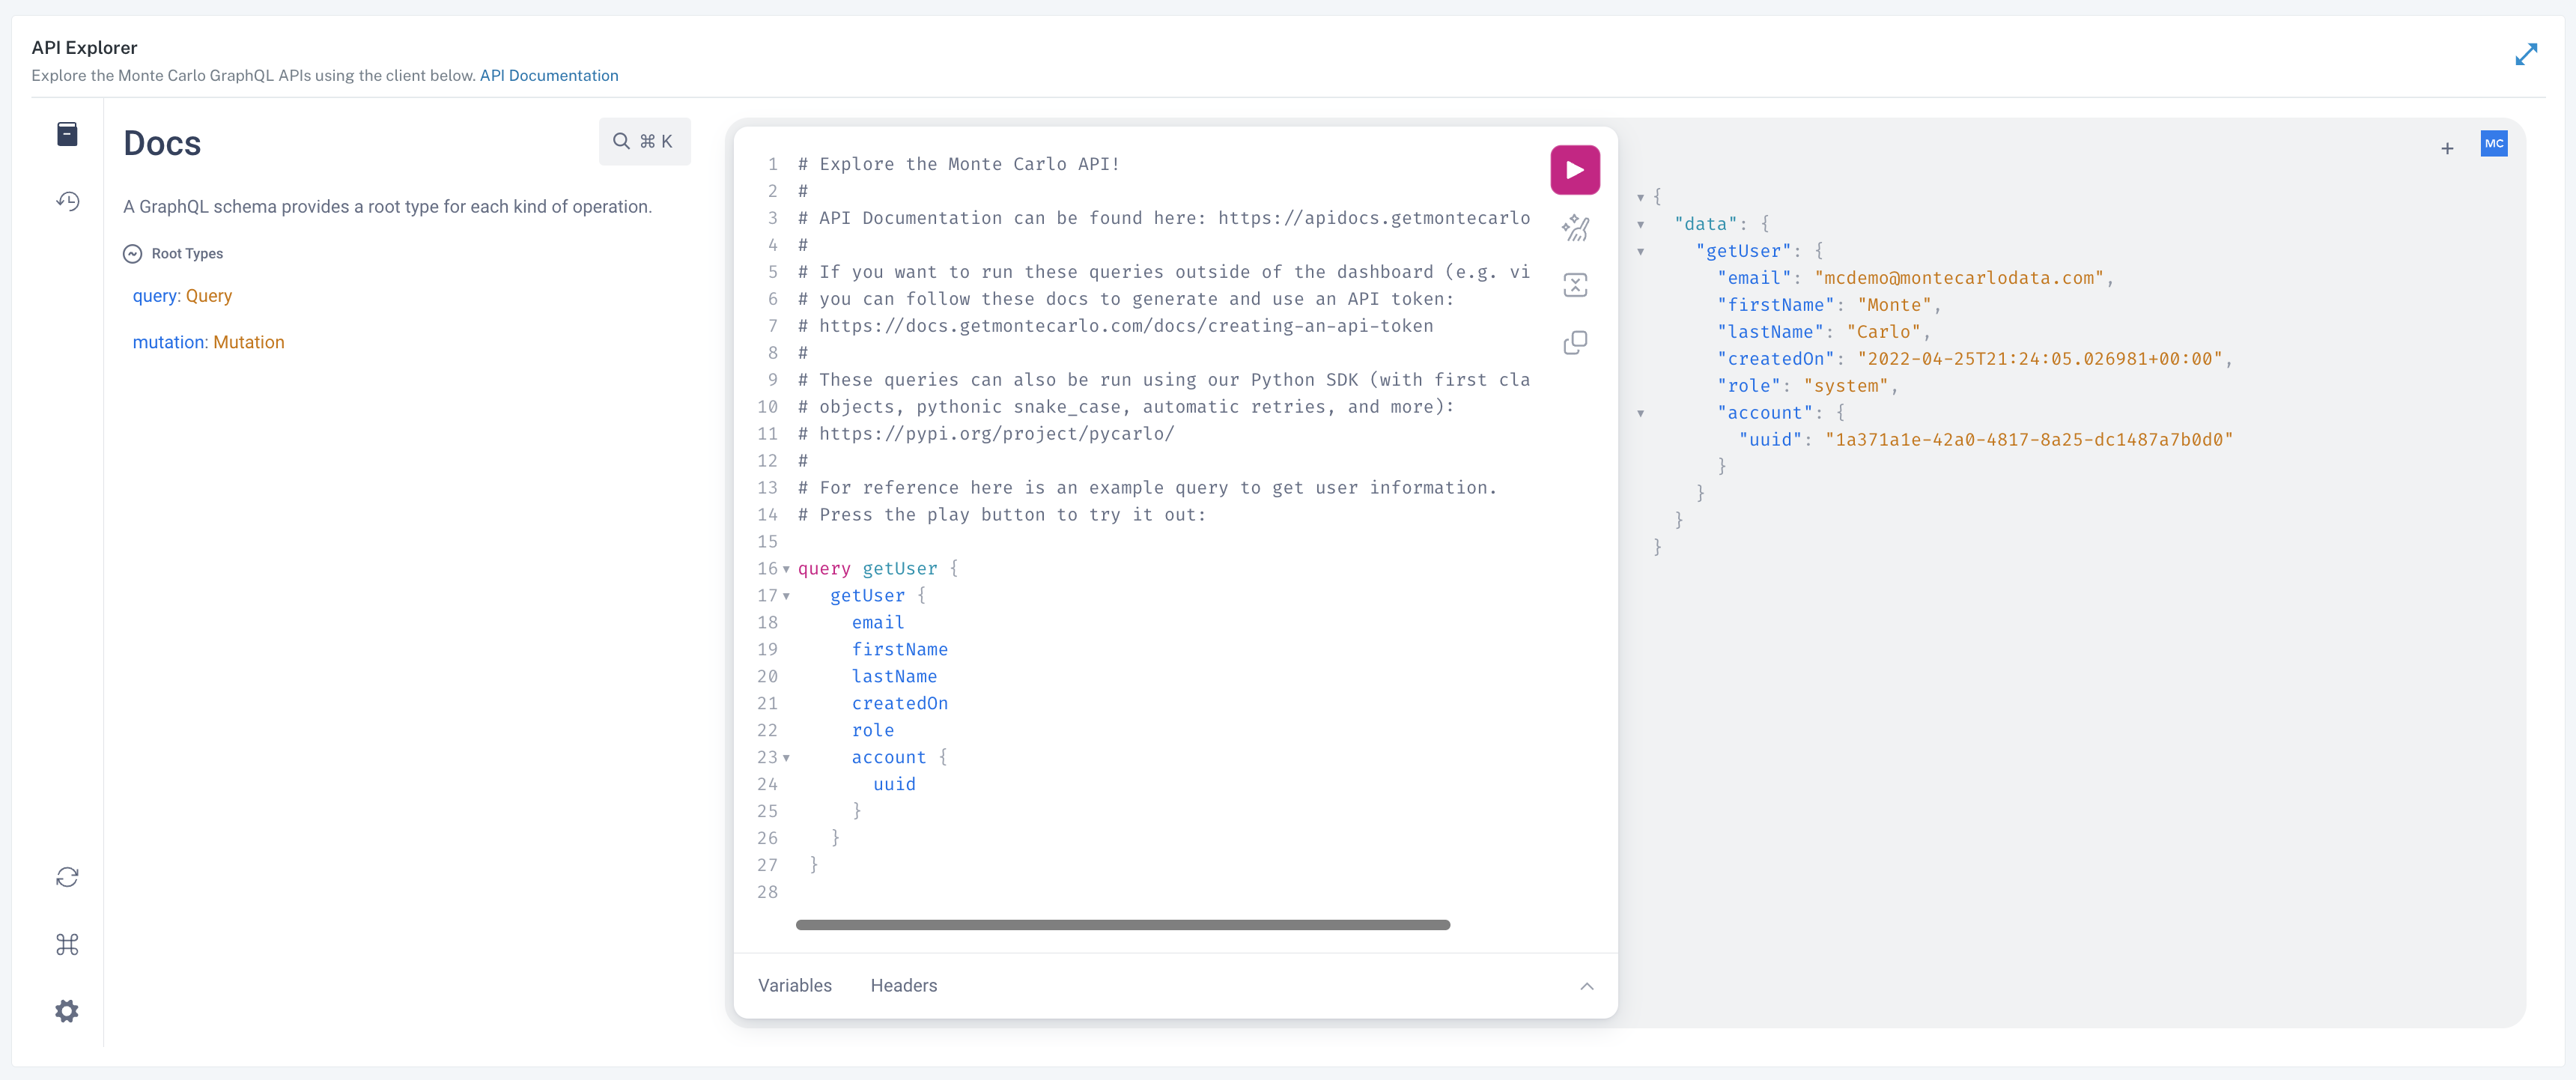The image size is (2576, 1080).
Task: Click the email value mcdemo@montecarlodata.com
Action: [1959, 278]
